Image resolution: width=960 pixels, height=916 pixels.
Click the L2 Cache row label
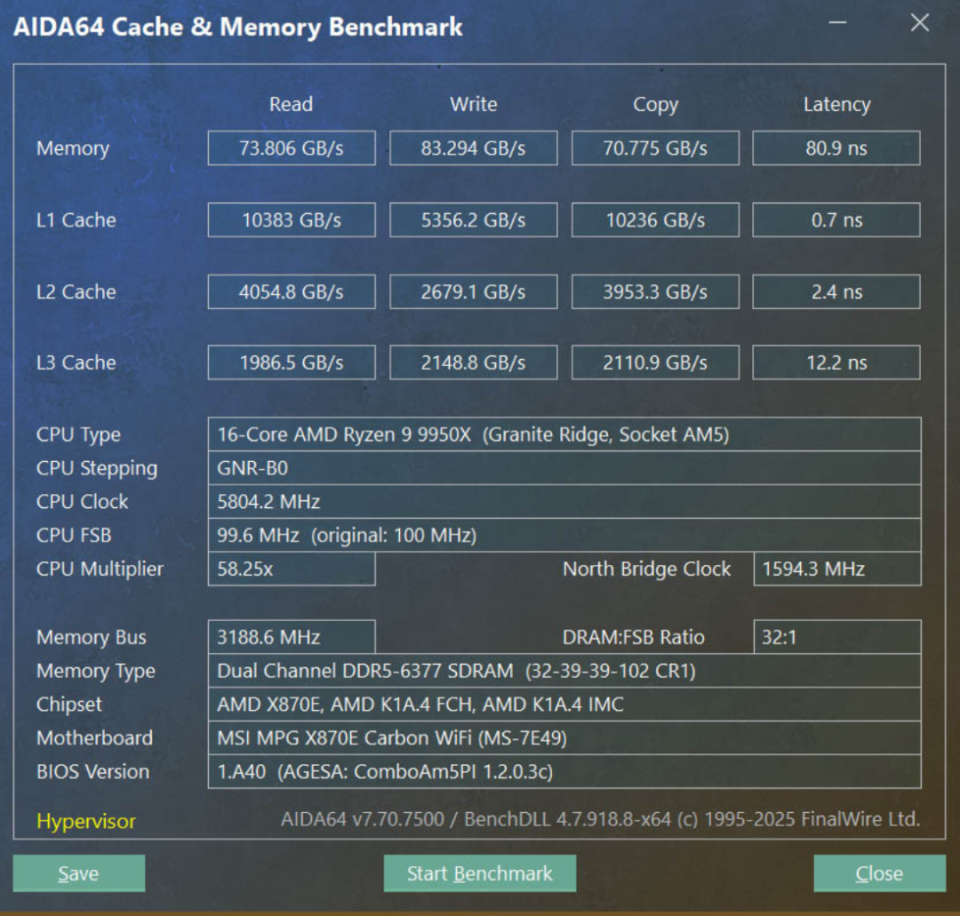[x=76, y=291]
